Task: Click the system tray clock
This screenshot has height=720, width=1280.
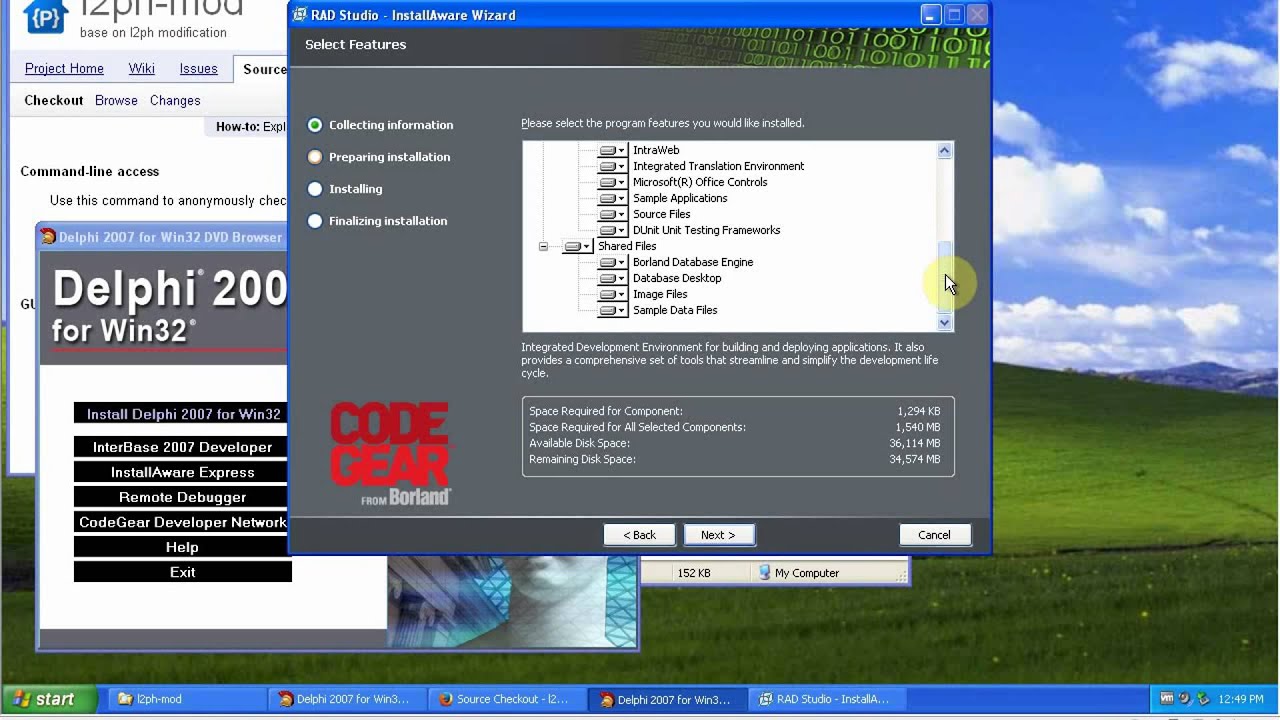Action: point(1240,699)
